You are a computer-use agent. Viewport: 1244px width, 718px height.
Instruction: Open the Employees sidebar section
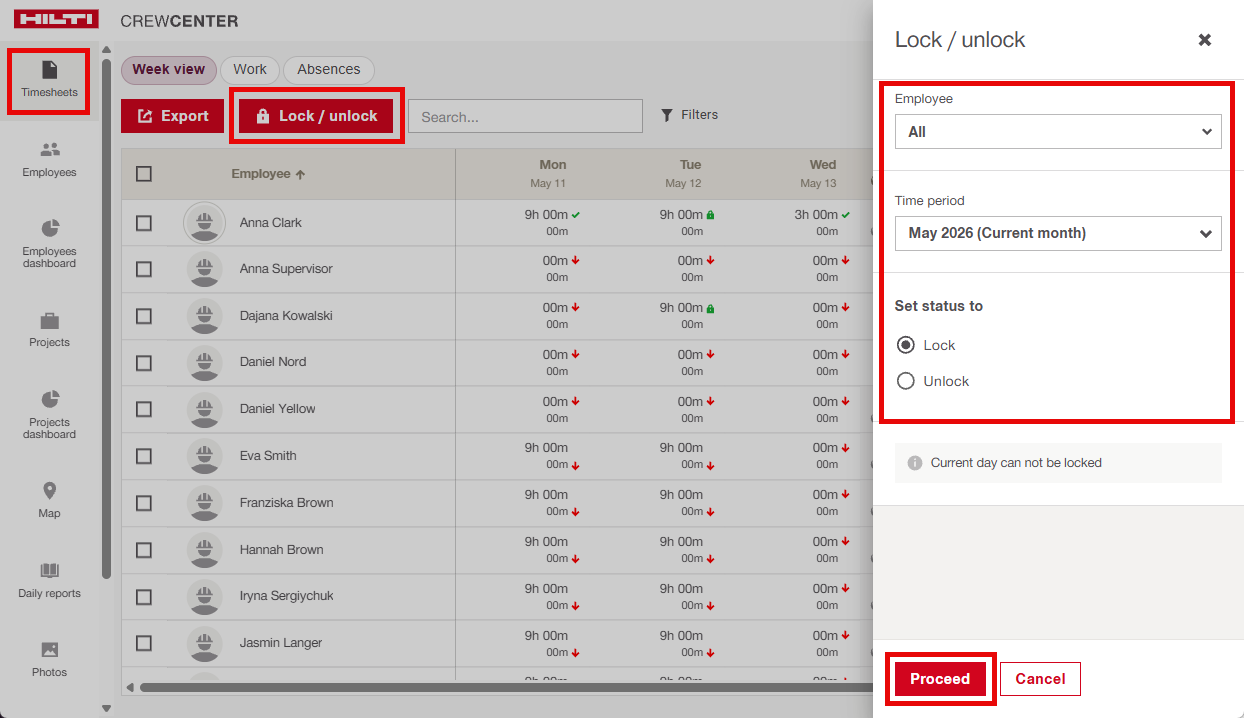coord(49,160)
